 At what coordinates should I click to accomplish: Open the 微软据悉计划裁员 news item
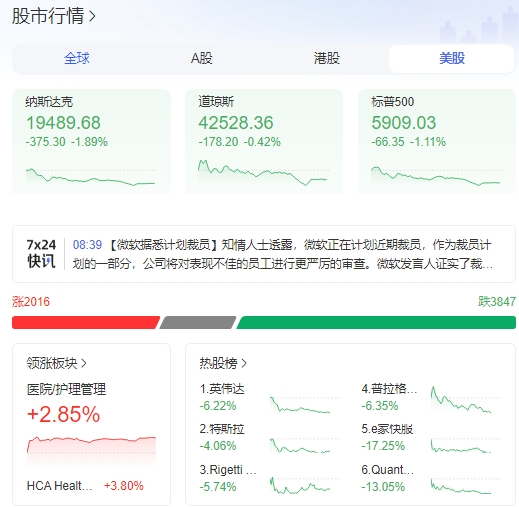click(x=283, y=254)
